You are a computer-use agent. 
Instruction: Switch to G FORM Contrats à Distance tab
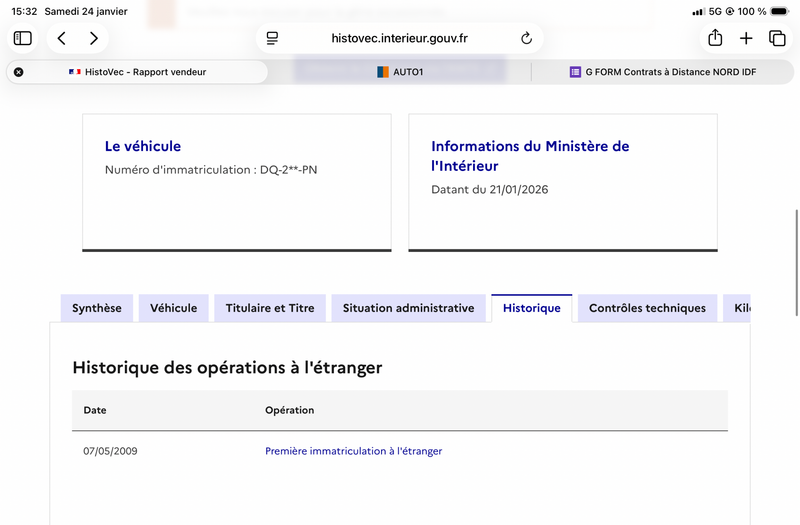(x=661, y=72)
